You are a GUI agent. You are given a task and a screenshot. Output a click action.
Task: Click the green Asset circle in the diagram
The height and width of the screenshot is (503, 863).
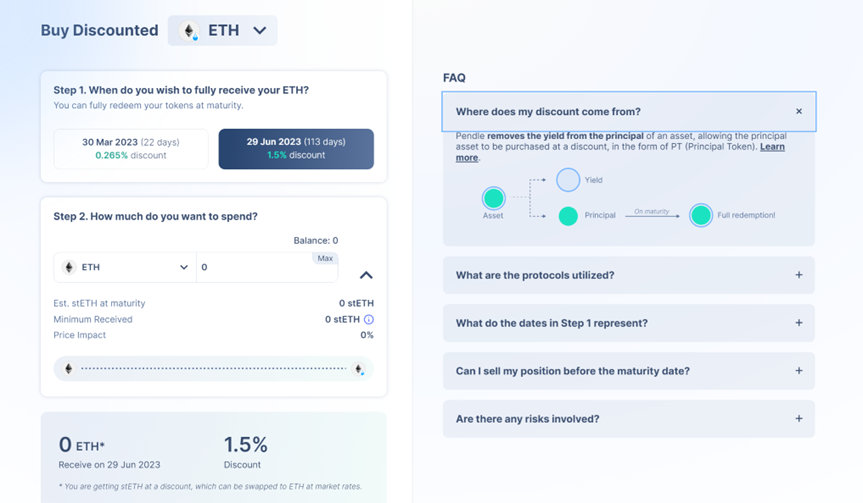click(x=494, y=198)
